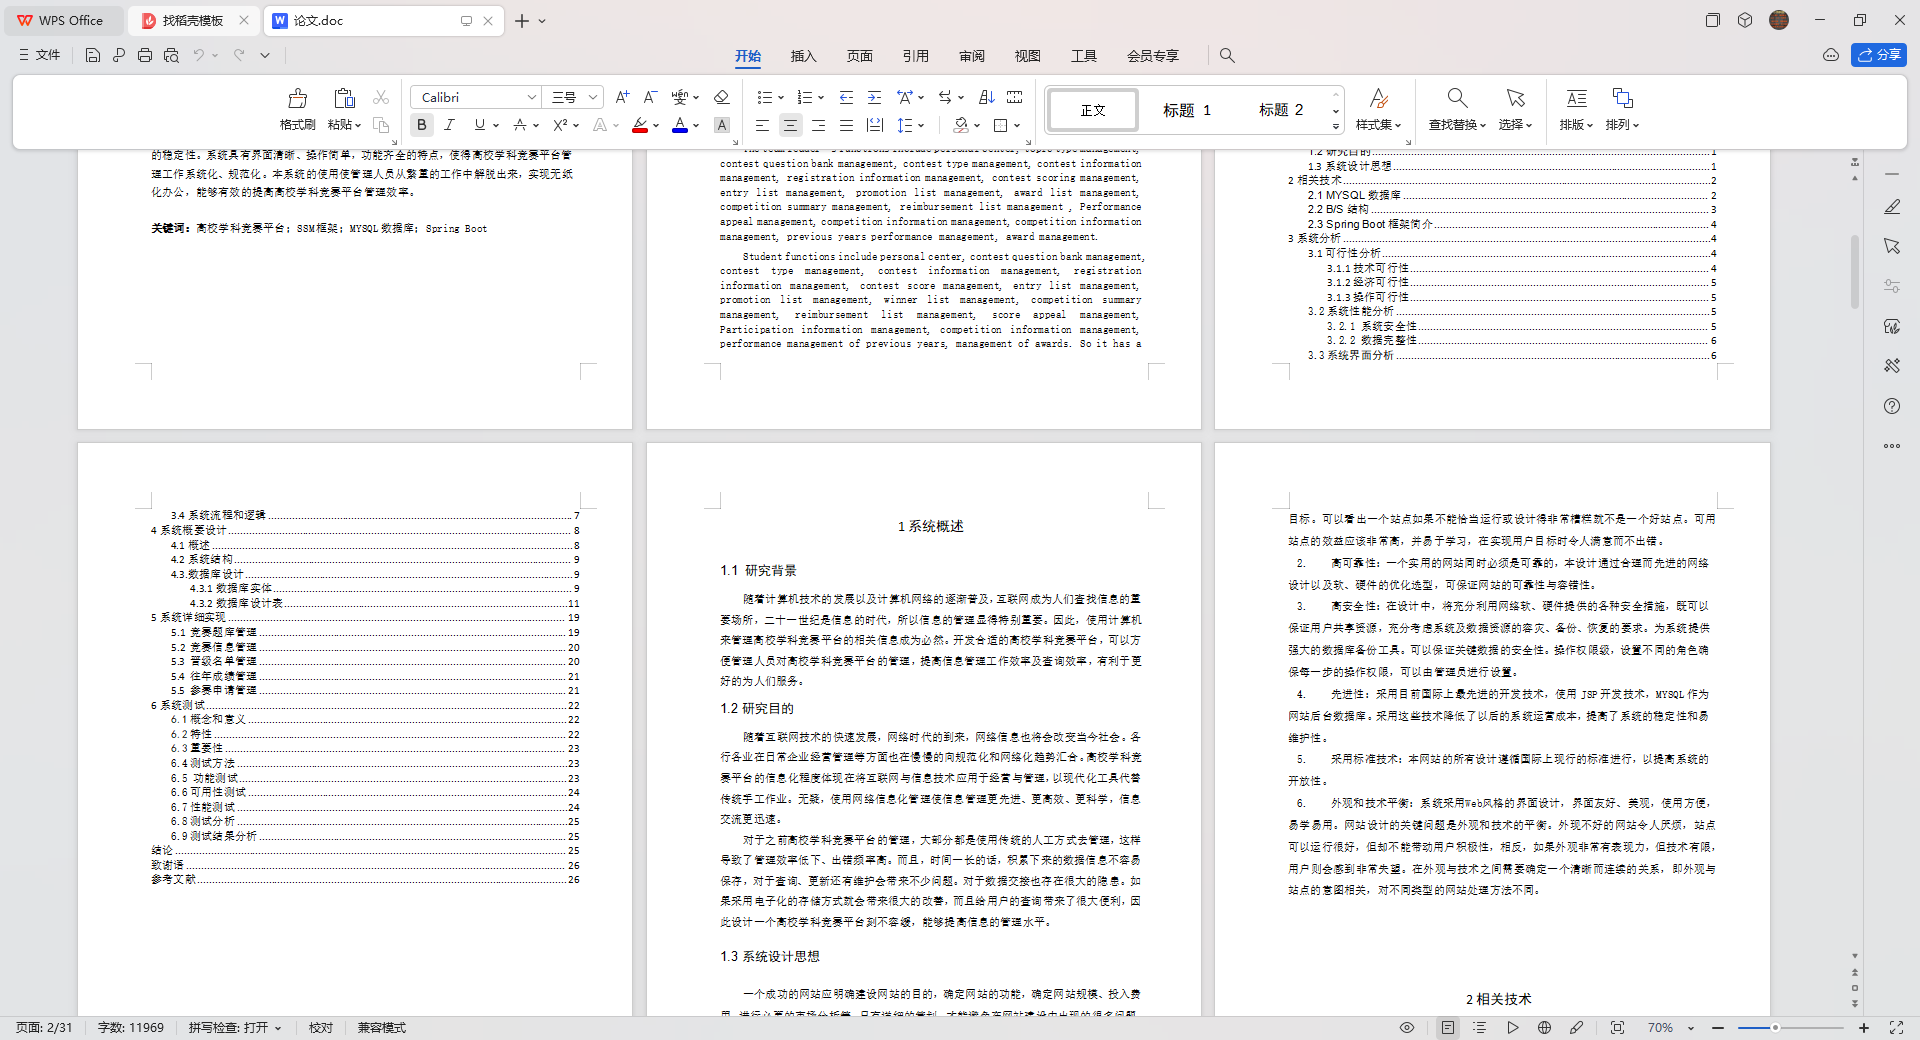Toggle center text alignment
The height and width of the screenshot is (1040, 1920).
(x=790, y=125)
